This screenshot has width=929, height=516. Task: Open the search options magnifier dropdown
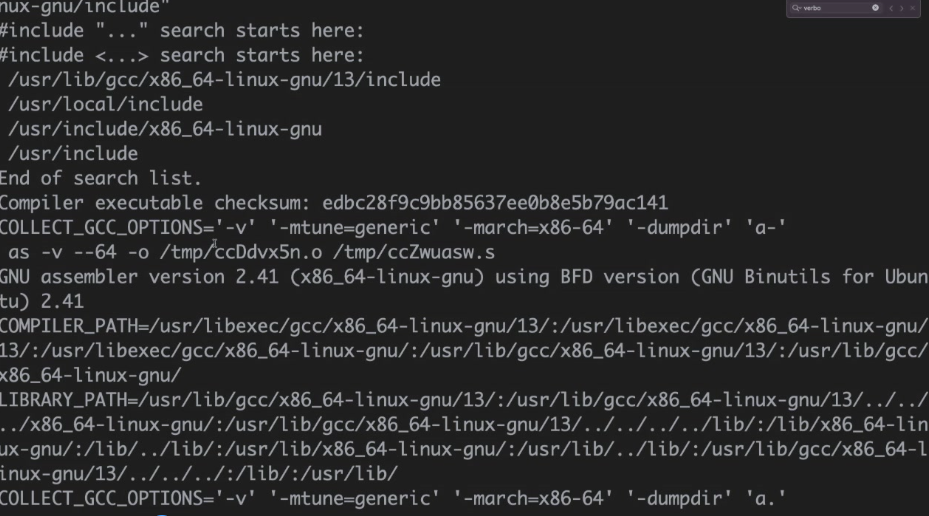[796, 8]
